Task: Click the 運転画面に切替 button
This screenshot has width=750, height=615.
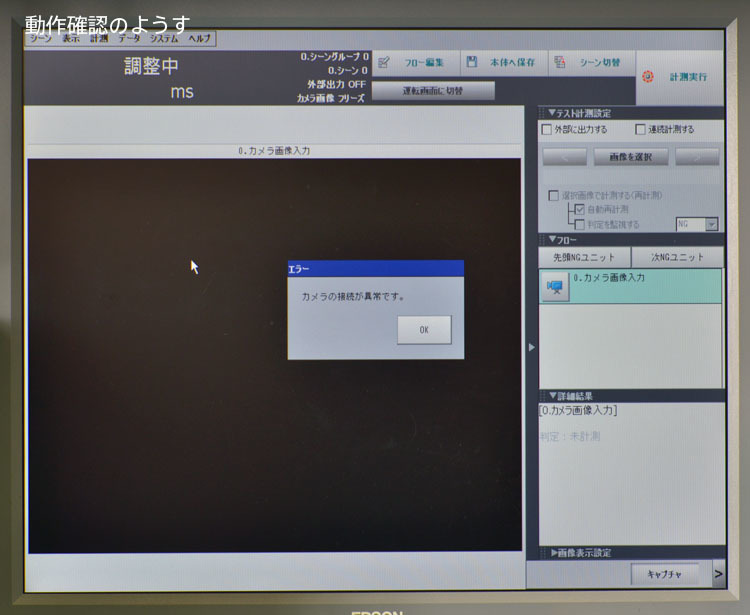Action: pyautogui.click(x=433, y=90)
